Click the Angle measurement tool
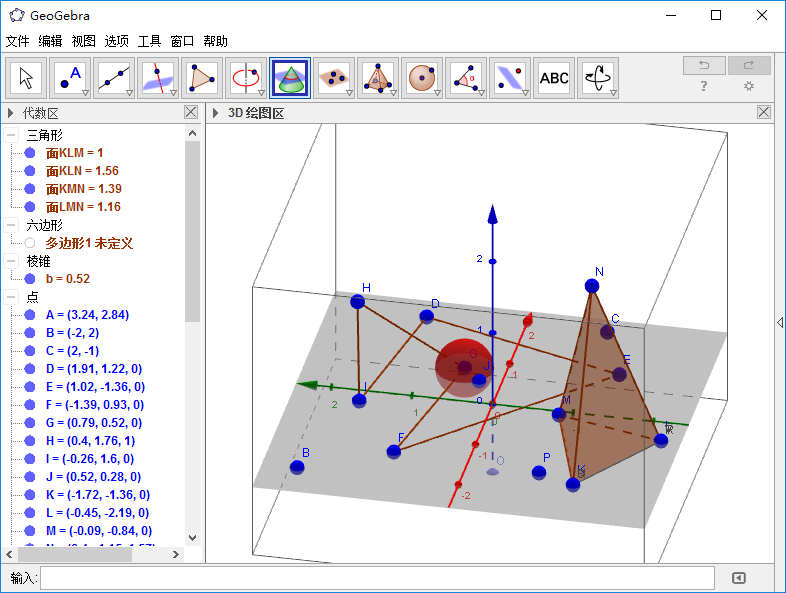This screenshot has width=786, height=593. pyautogui.click(x=466, y=77)
